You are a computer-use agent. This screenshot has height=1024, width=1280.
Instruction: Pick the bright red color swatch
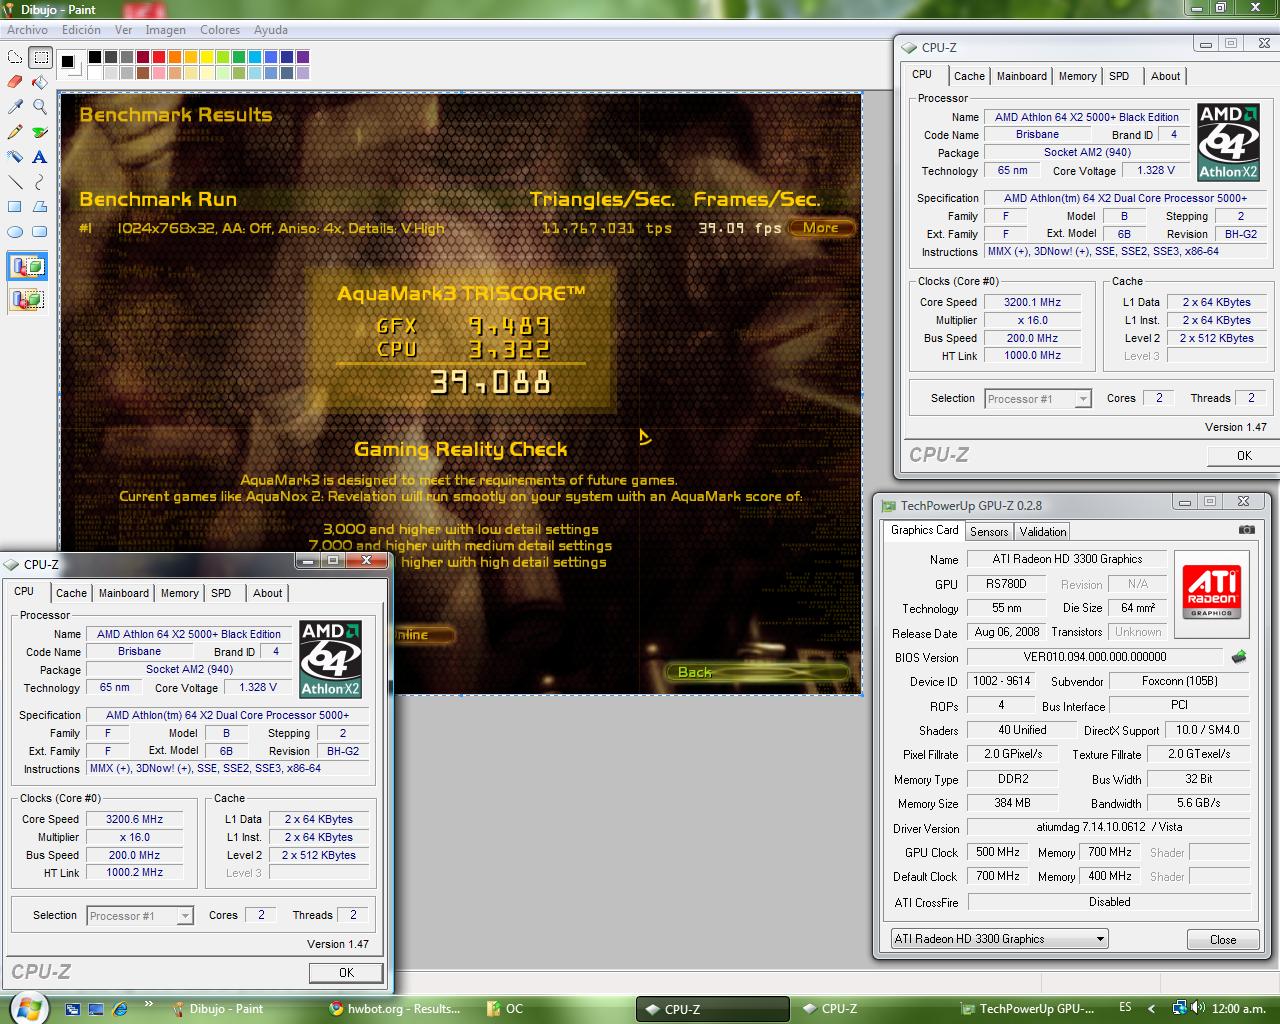[158, 57]
